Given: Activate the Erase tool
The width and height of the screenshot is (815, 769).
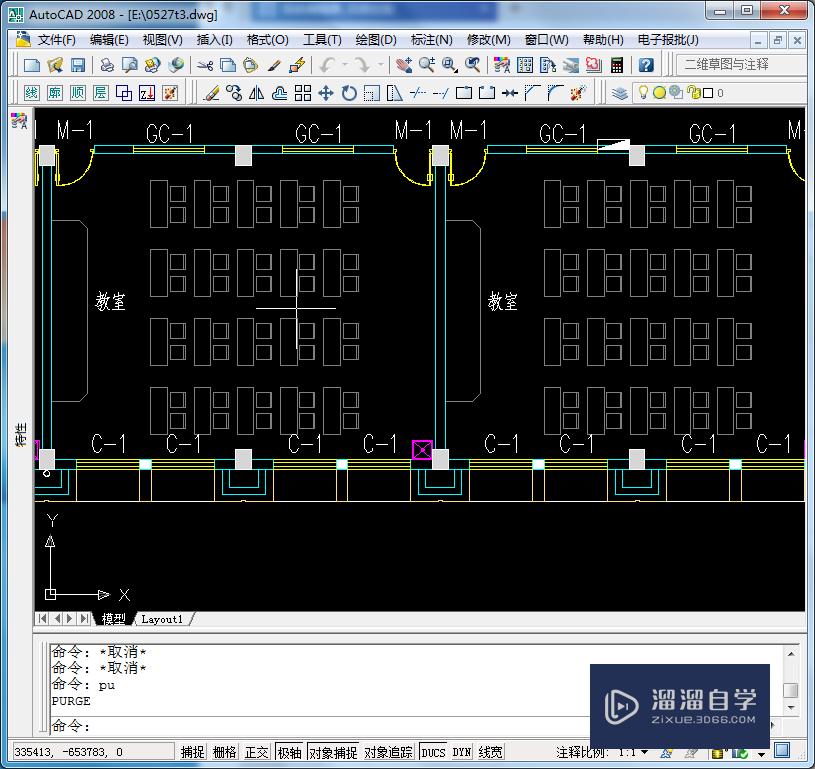Looking at the screenshot, I should (213, 92).
